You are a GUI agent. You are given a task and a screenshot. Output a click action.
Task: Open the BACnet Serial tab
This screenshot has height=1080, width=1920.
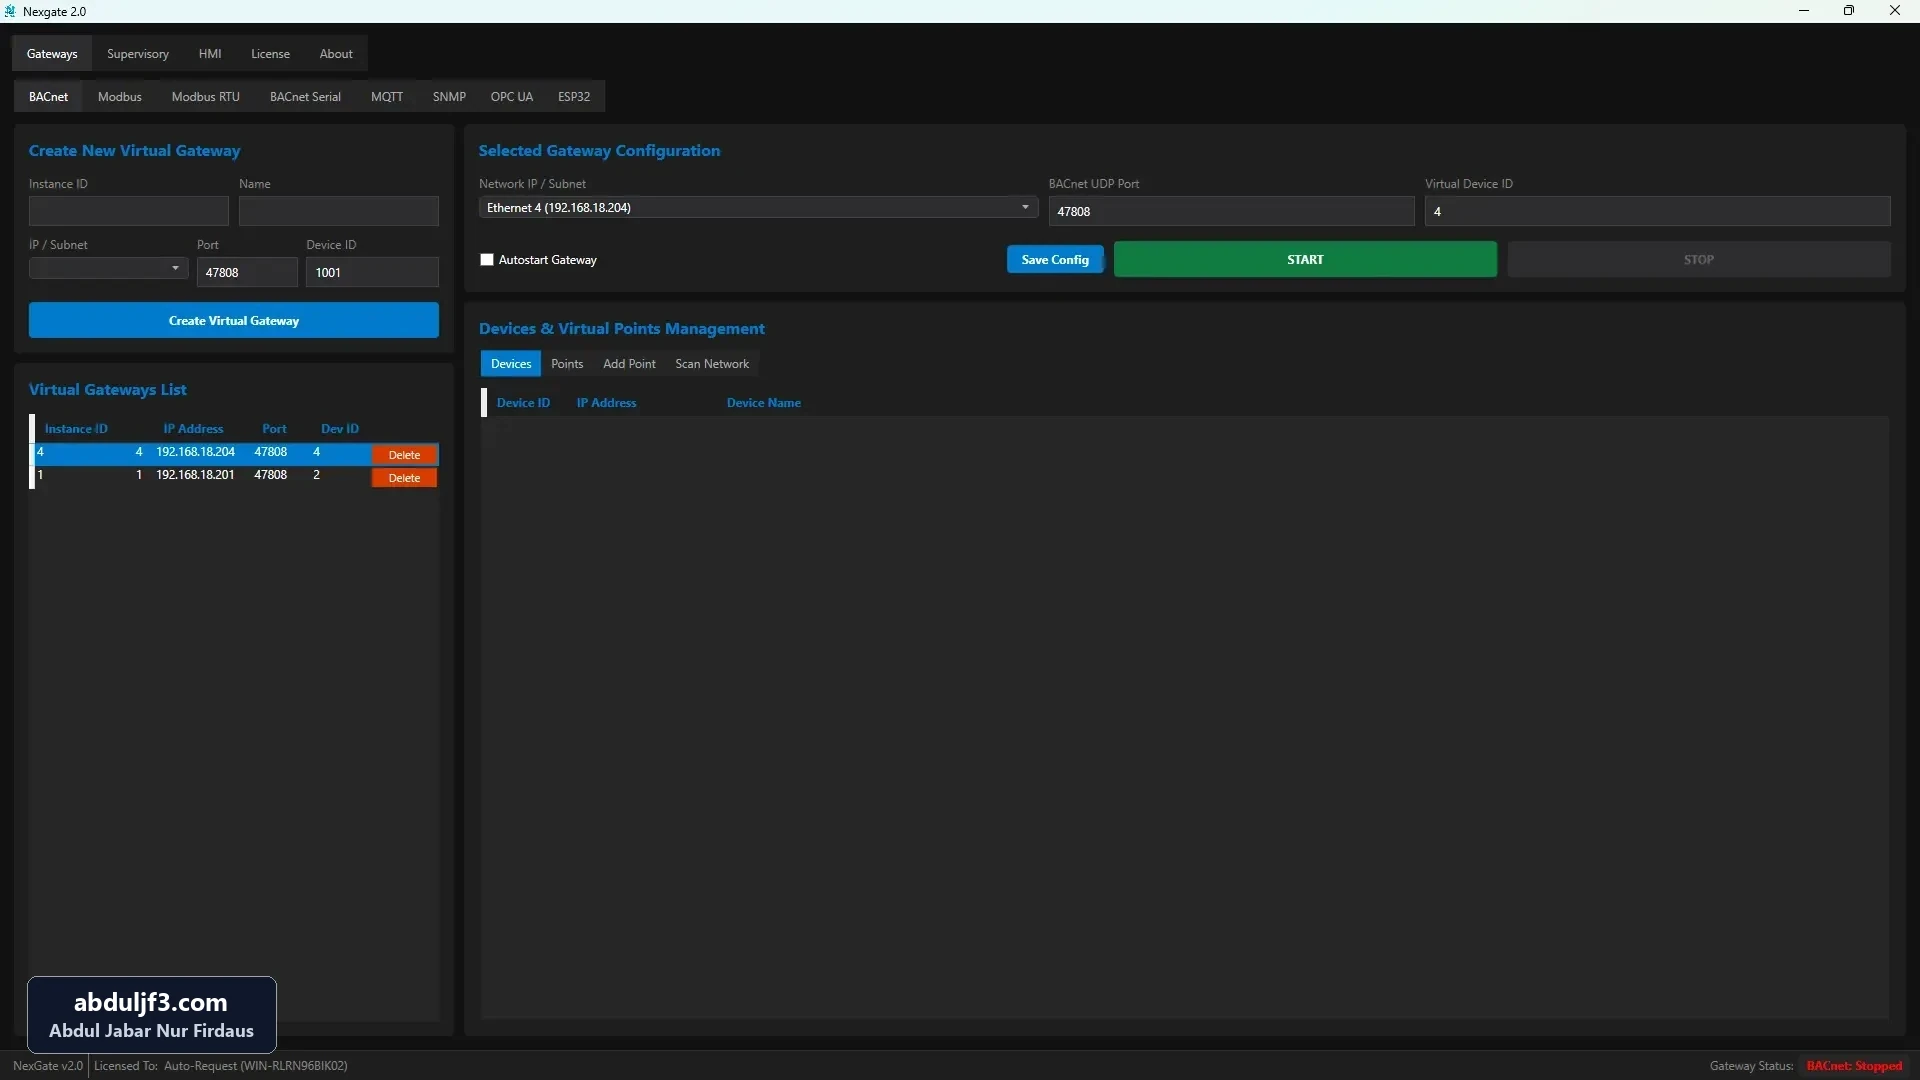(x=305, y=97)
